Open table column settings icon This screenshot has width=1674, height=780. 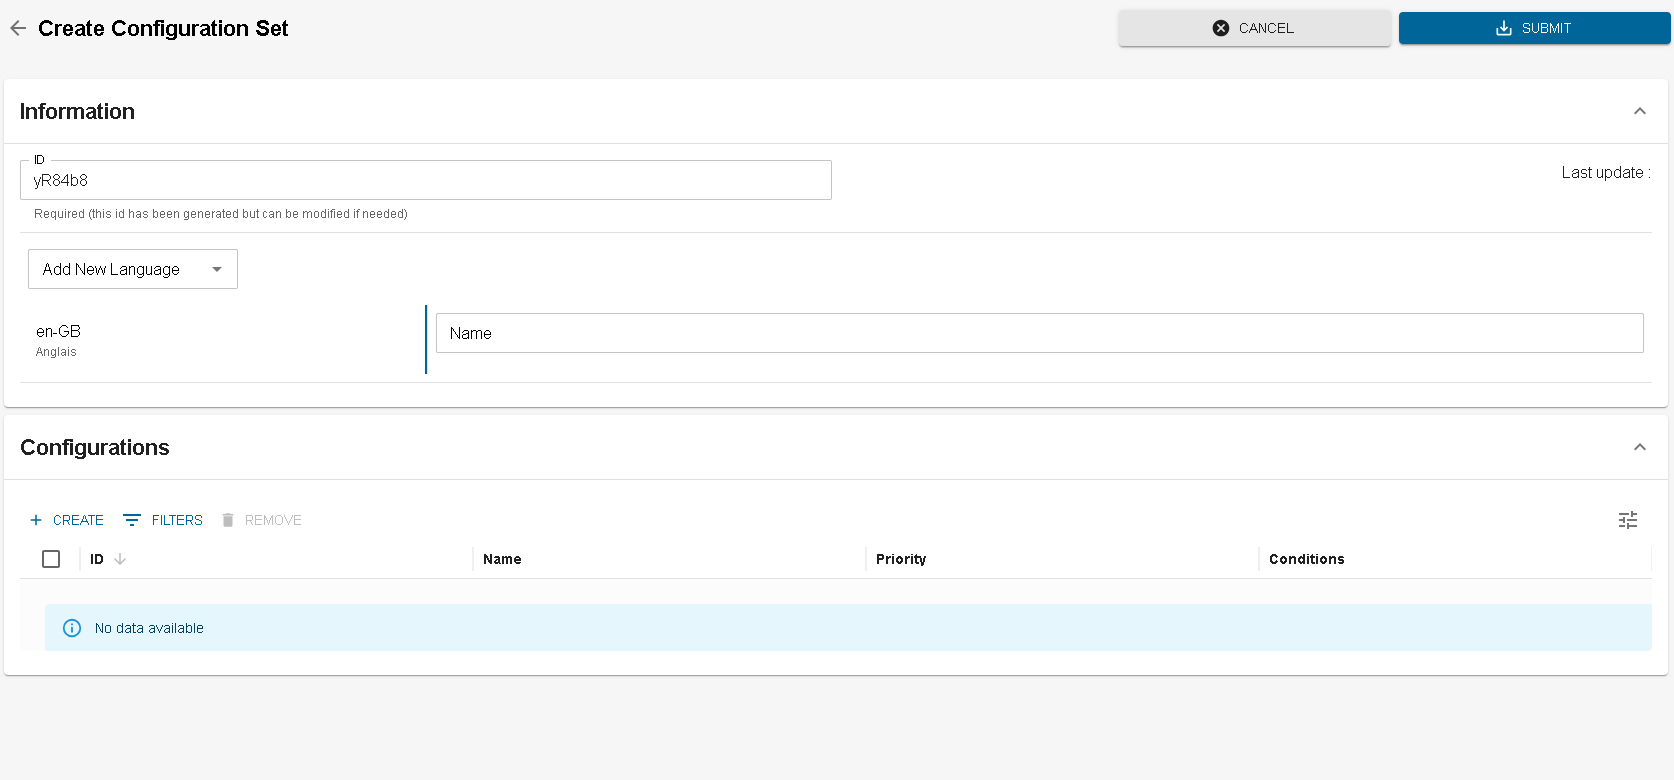pyautogui.click(x=1628, y=520)
